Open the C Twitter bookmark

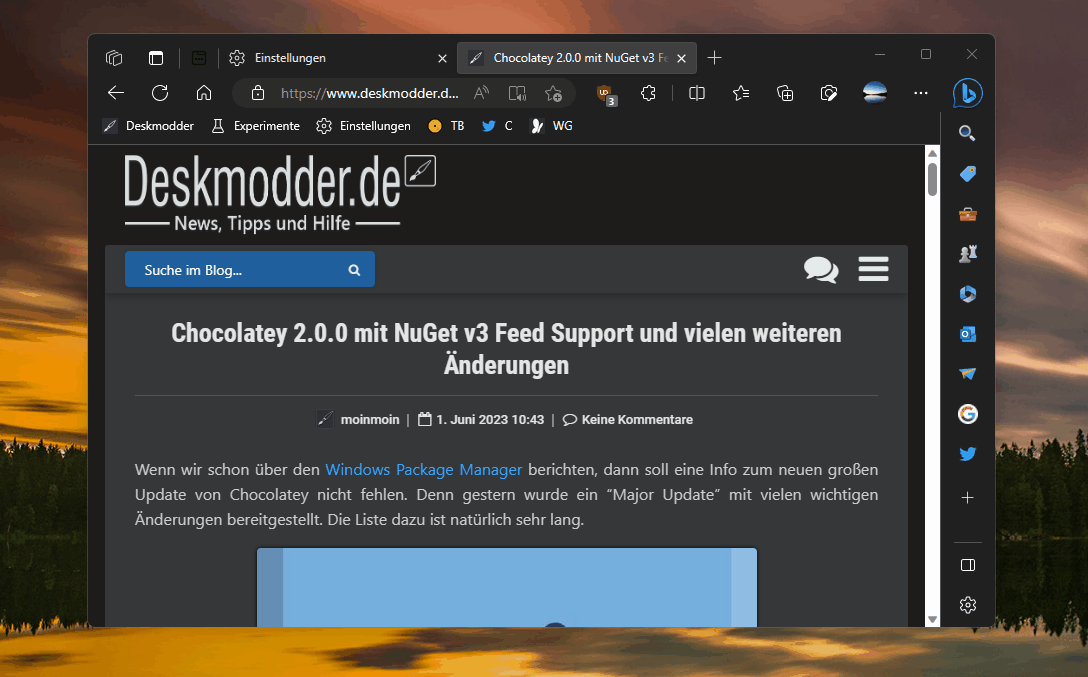(498, 126)
